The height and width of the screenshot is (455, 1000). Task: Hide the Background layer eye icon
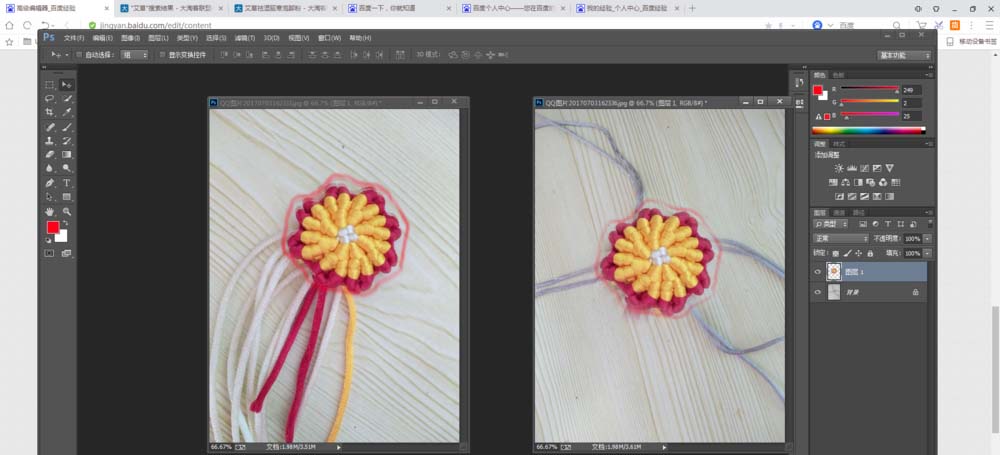(818, 292)
